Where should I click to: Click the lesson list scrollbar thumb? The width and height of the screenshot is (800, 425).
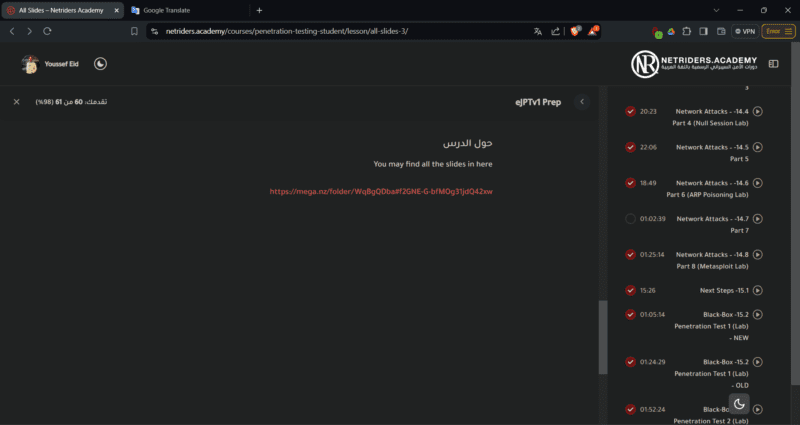[603, 337]
